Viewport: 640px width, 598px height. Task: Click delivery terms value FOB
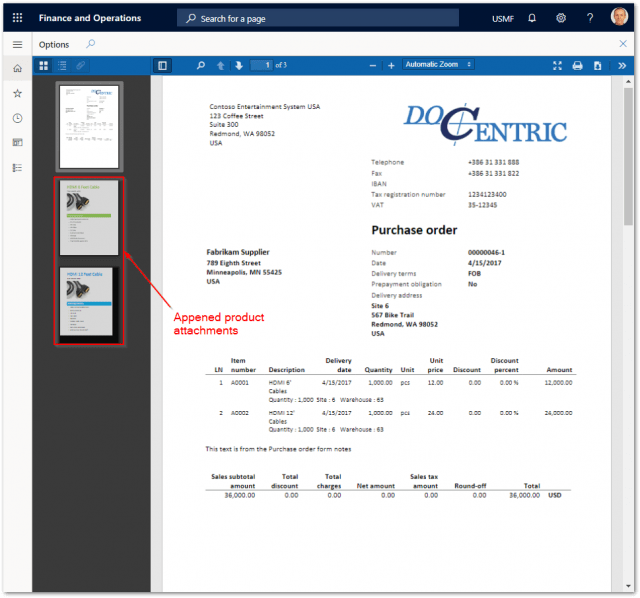(474, 273)
